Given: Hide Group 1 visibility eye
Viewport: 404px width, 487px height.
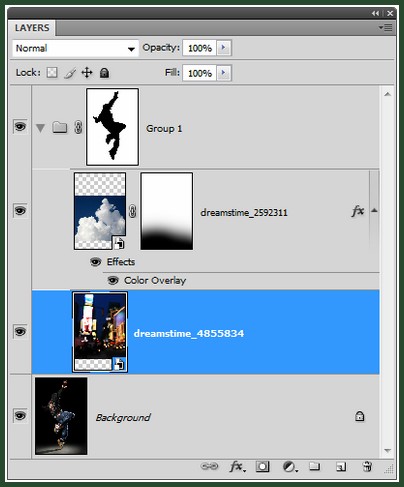Looking at the screenshot, I should (20, 127).
